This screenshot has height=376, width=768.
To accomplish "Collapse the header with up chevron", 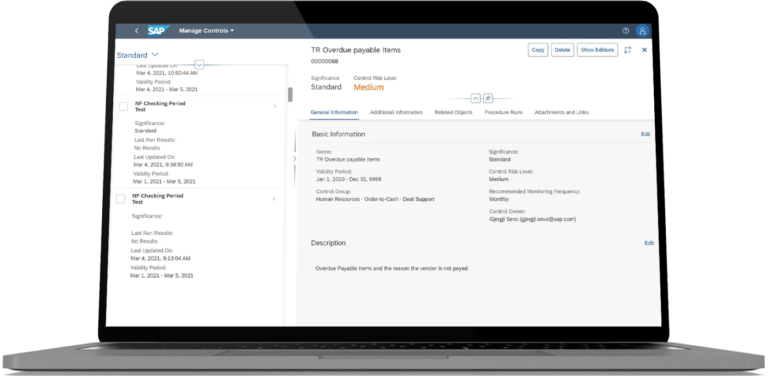I will click(x=476, y=98).
